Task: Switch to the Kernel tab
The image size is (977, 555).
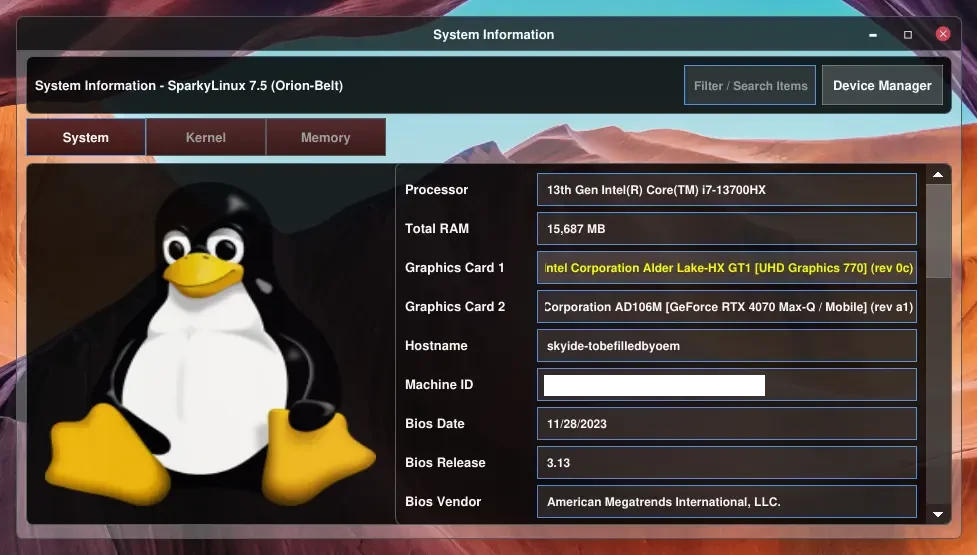Action: click(206, 137)
